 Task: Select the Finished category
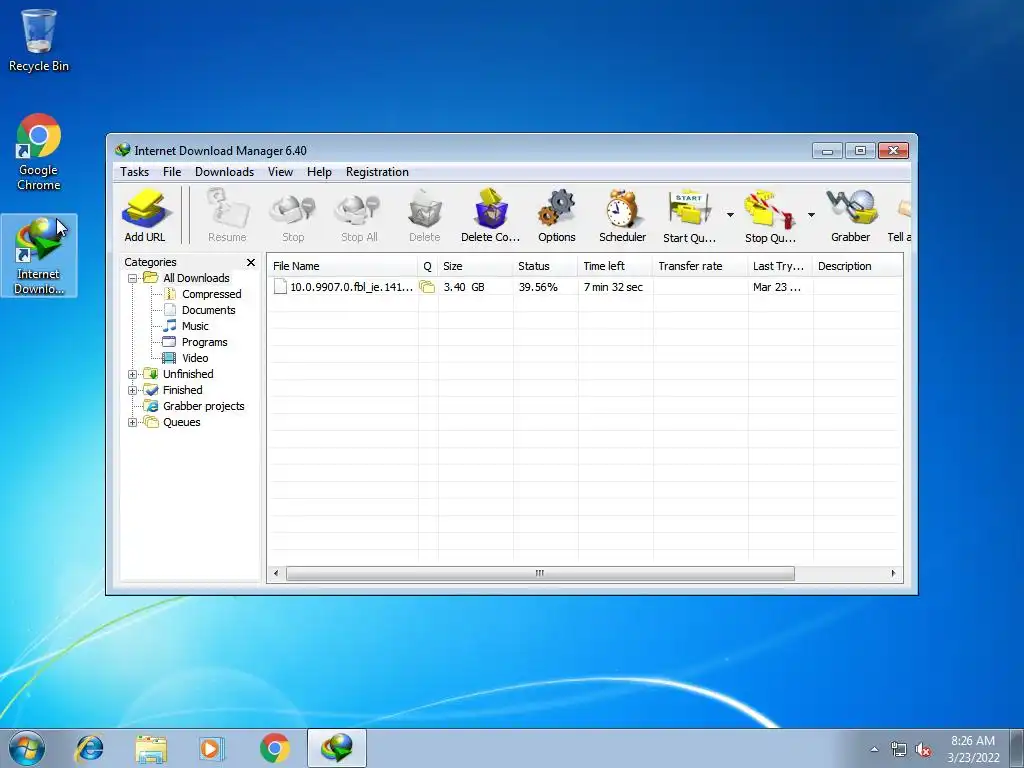click(182, 391)
